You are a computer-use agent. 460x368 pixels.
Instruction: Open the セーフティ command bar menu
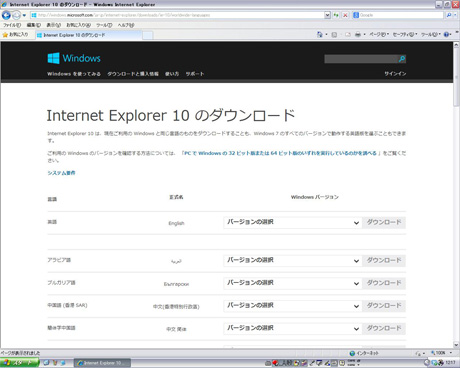pos(405,34)
